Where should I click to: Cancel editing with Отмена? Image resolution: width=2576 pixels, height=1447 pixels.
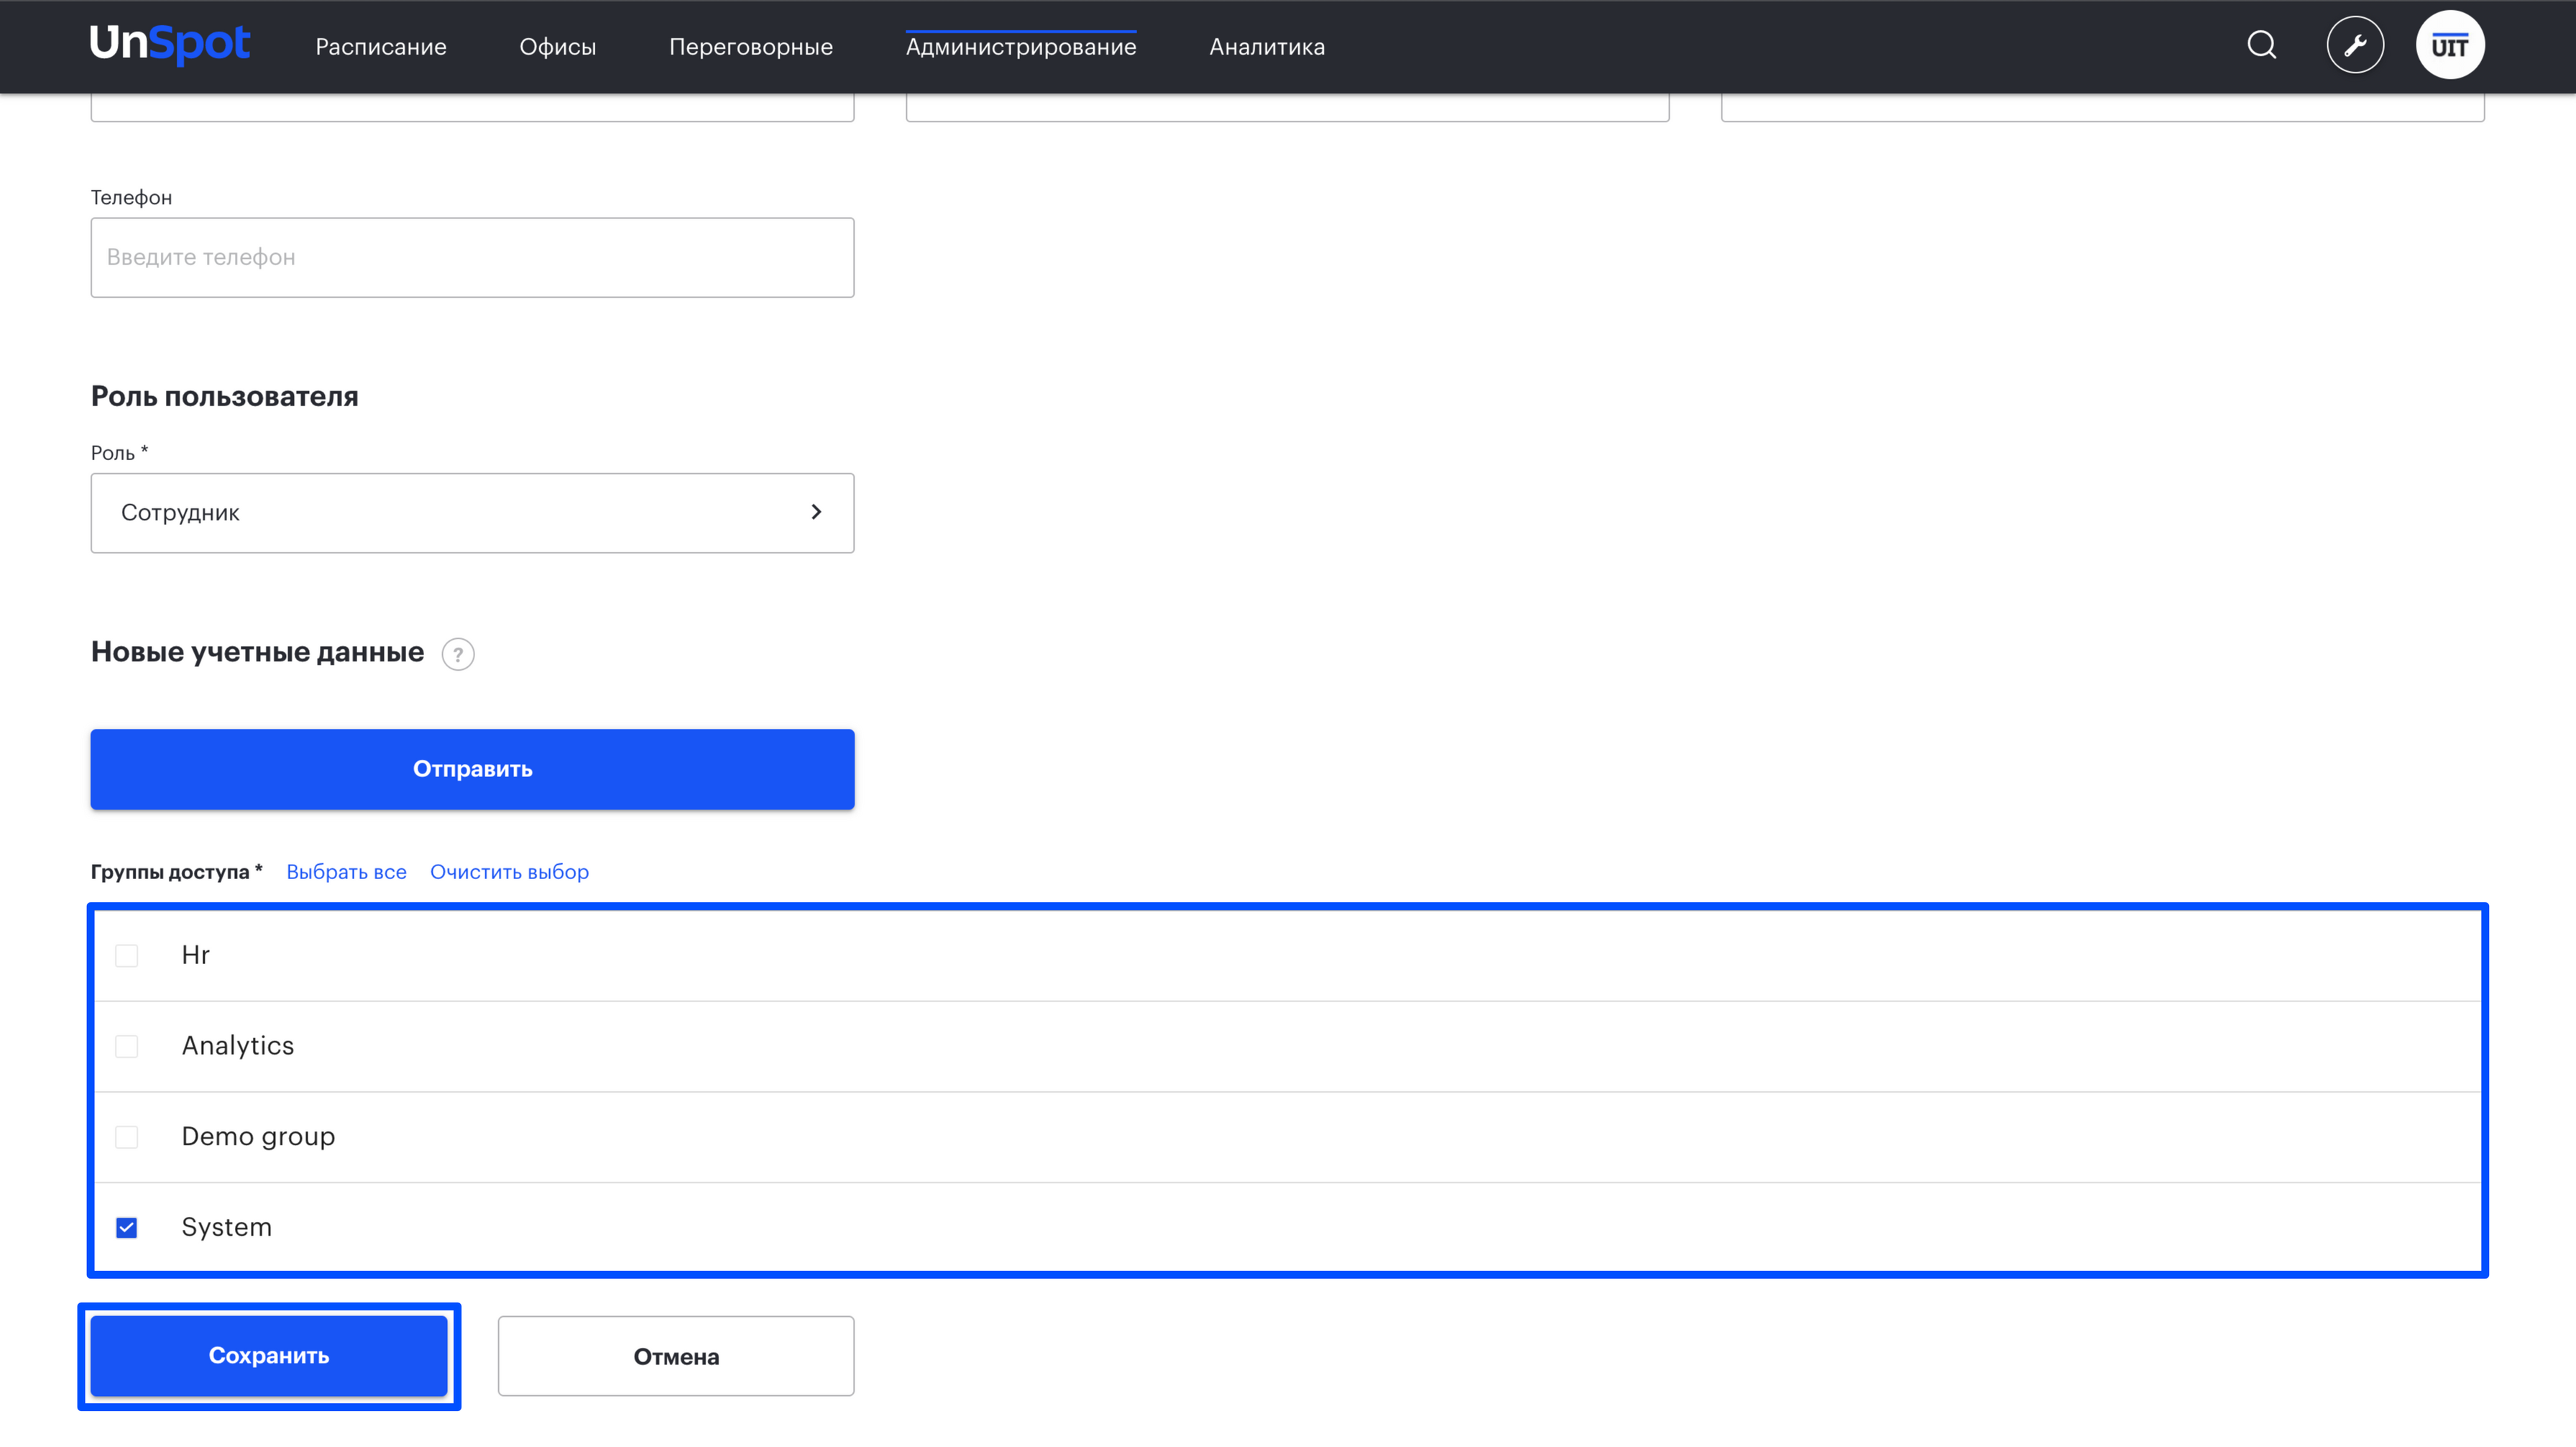click(x=676, y=1356)
